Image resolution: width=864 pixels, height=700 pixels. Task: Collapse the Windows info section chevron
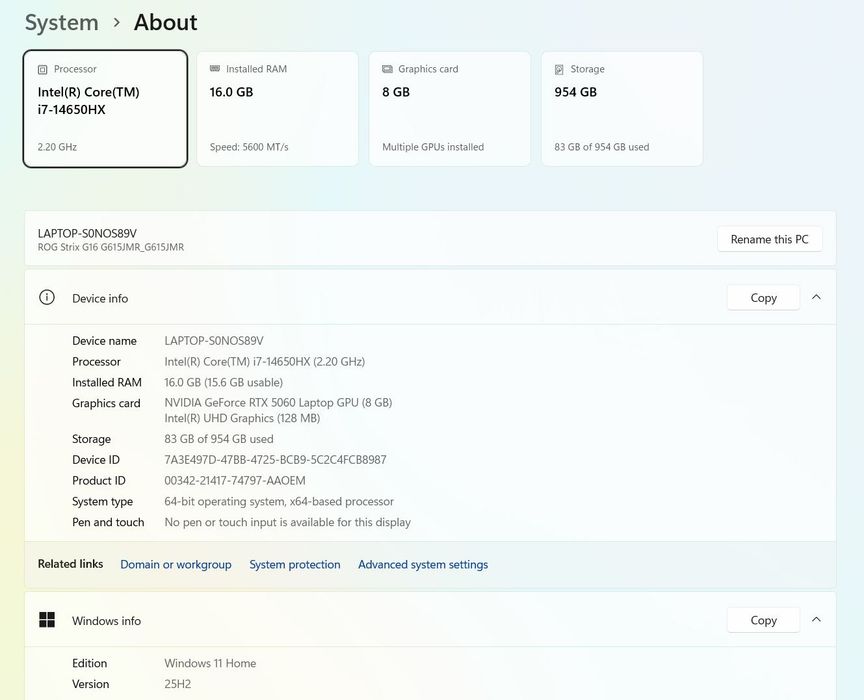click(817, 620)
